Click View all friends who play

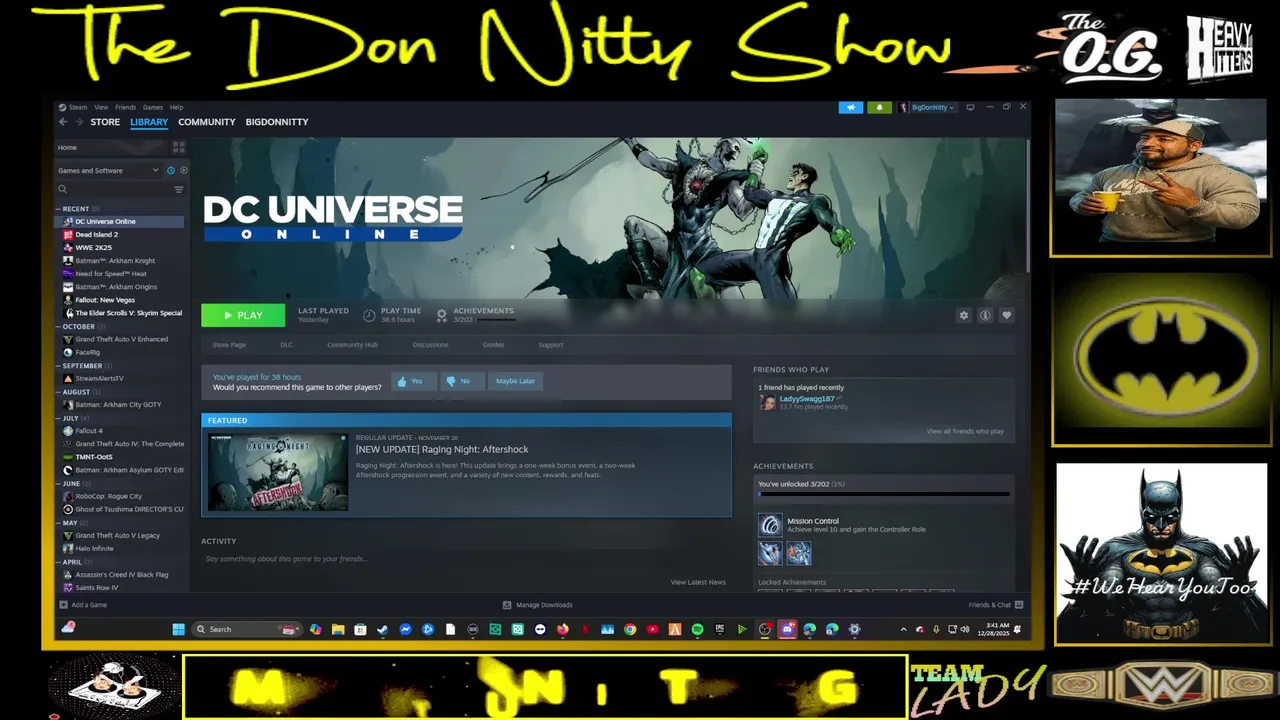[965, 431]
